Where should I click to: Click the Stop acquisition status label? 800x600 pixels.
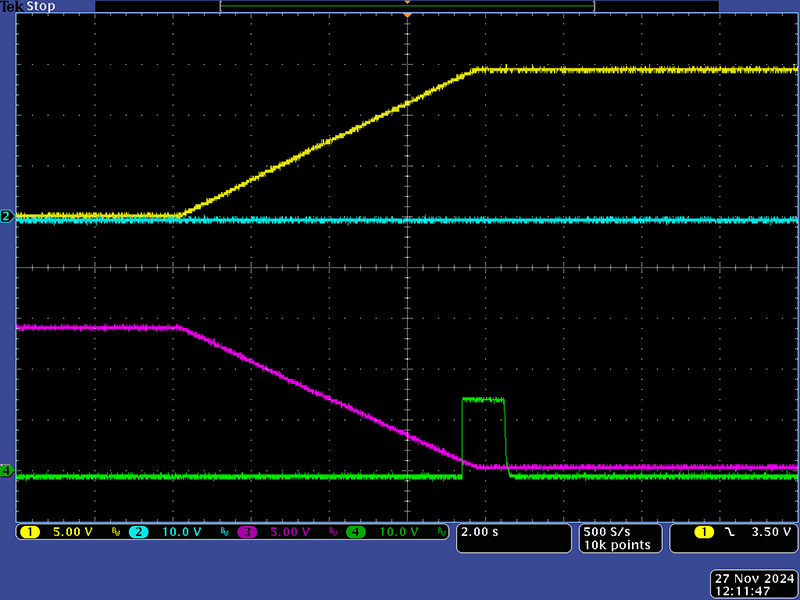(x=41, y=7)
